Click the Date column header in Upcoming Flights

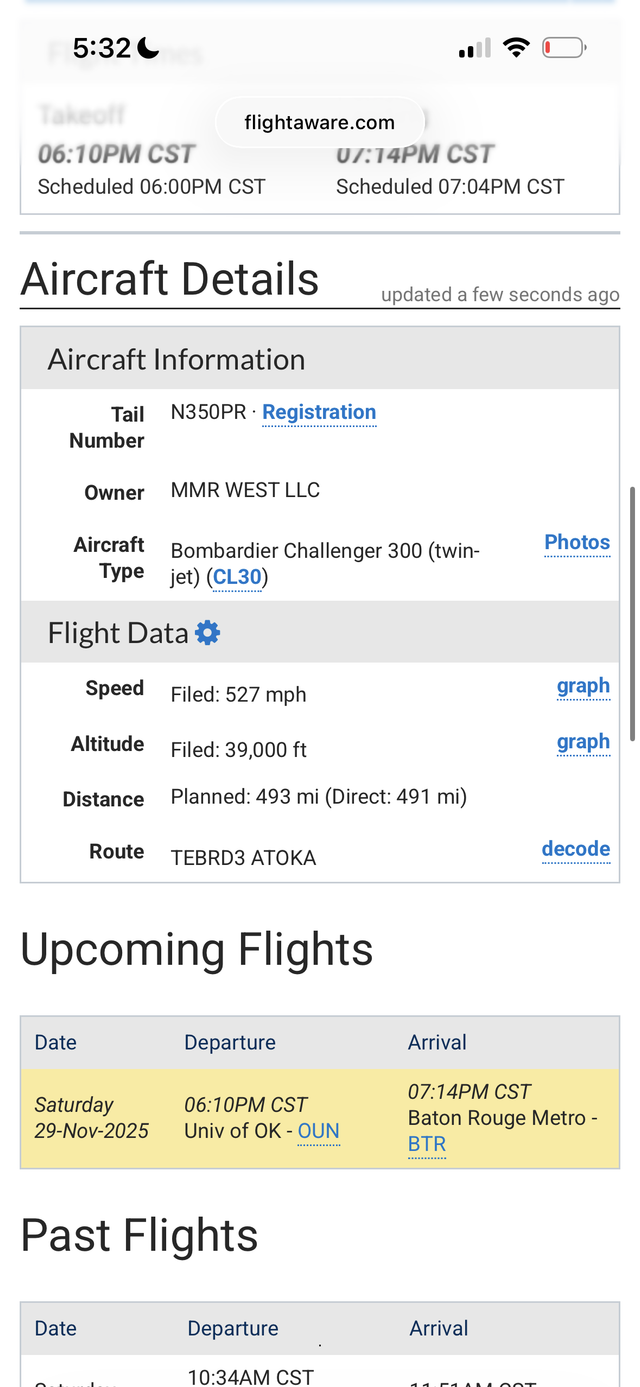tap(56, 1042)
